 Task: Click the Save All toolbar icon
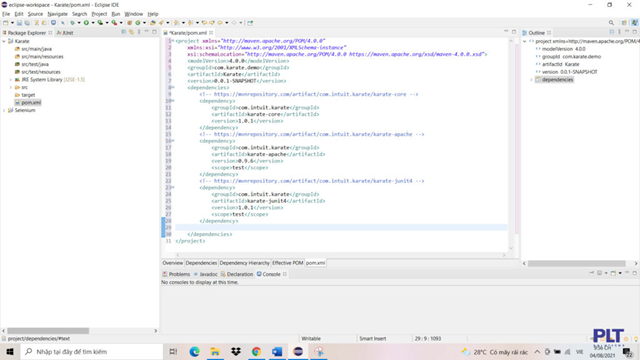(x=27, y=23)
